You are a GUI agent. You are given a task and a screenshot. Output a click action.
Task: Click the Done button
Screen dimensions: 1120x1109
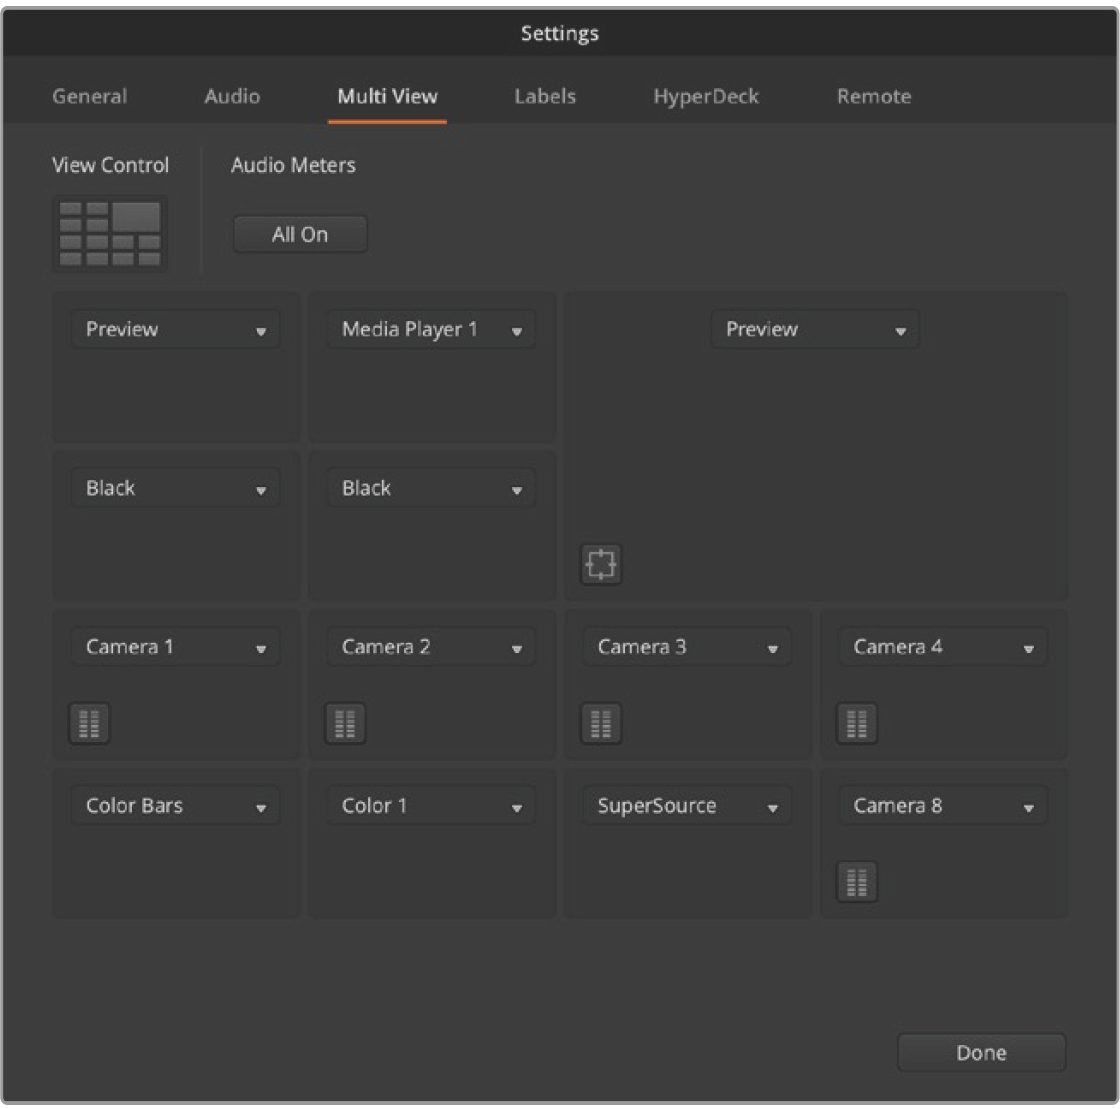981,1053
